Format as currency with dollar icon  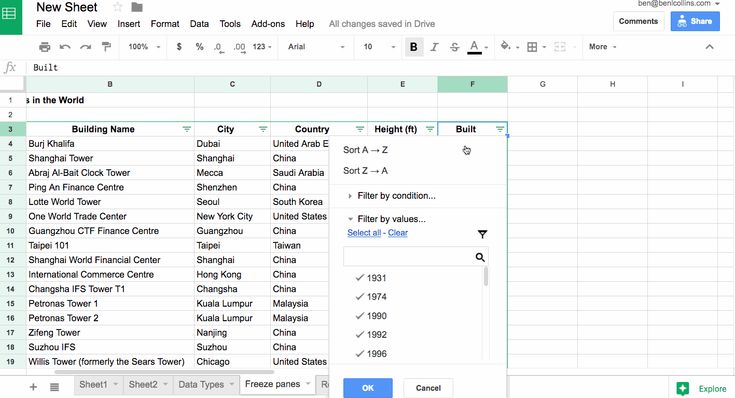179,47
